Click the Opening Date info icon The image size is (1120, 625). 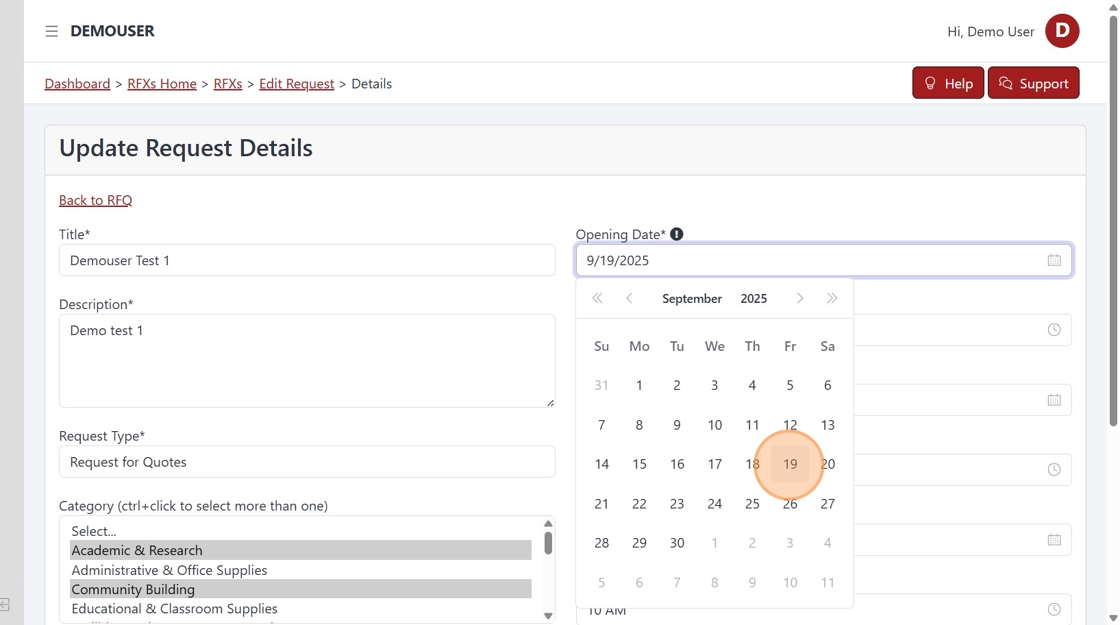(677, 234)
